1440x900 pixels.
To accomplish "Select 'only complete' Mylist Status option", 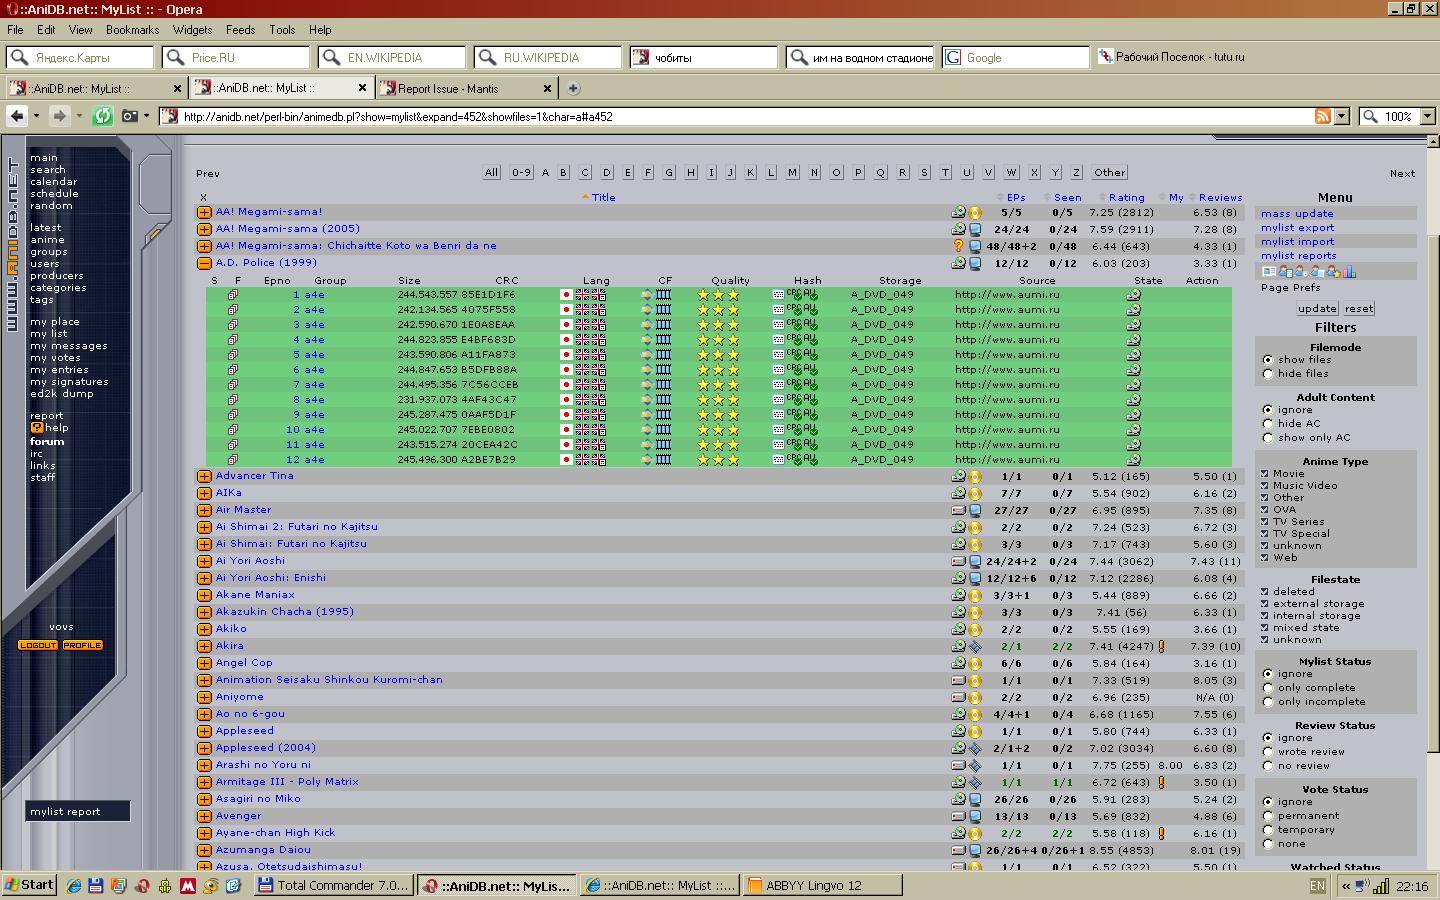I will click(1268, 688).
